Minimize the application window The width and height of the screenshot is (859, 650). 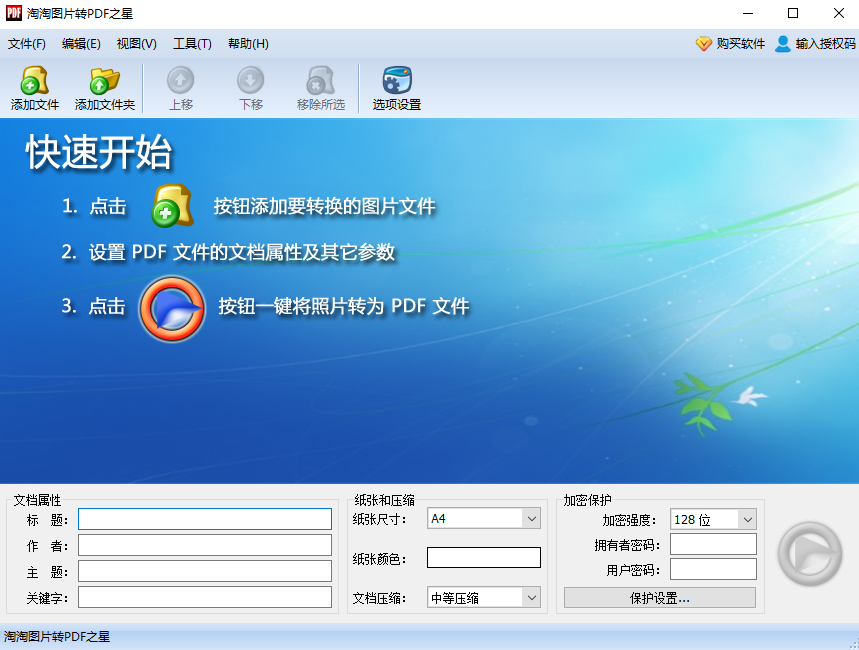click(748, 13)
